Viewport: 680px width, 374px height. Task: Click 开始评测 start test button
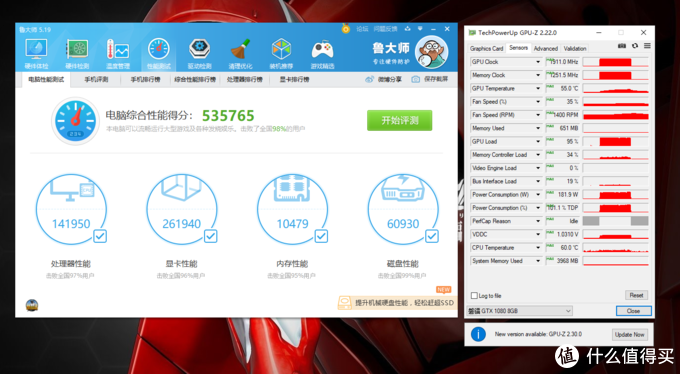tap(399, 120)
